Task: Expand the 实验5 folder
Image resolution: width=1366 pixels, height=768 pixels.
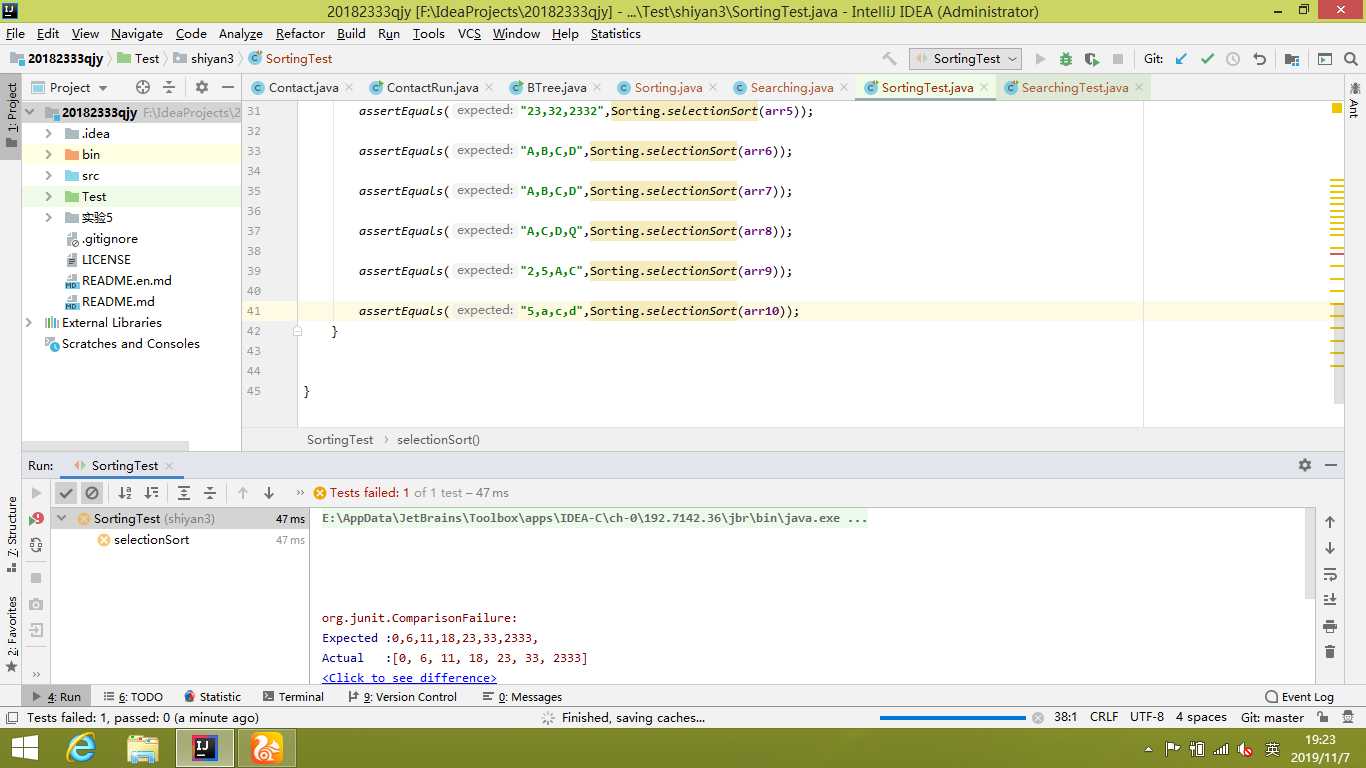Action: coord(48,217)
